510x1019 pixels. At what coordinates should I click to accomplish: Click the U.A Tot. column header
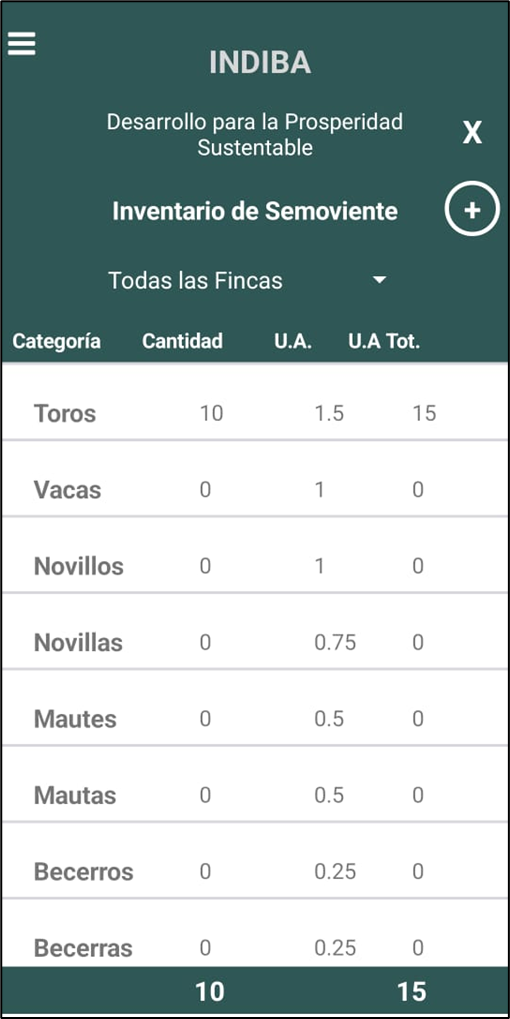click(x=384, y=341)
